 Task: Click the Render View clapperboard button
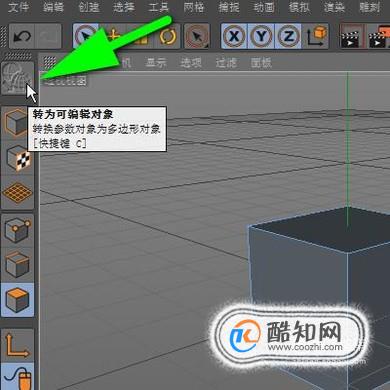(351, 36)
